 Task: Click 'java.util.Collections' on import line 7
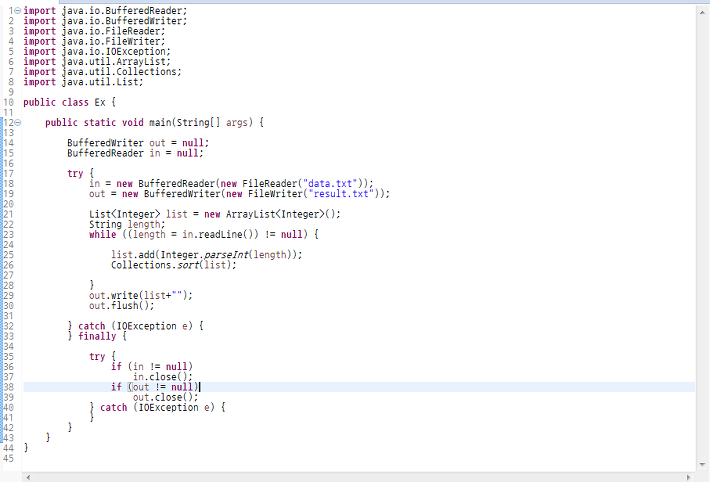click(120, 72)
